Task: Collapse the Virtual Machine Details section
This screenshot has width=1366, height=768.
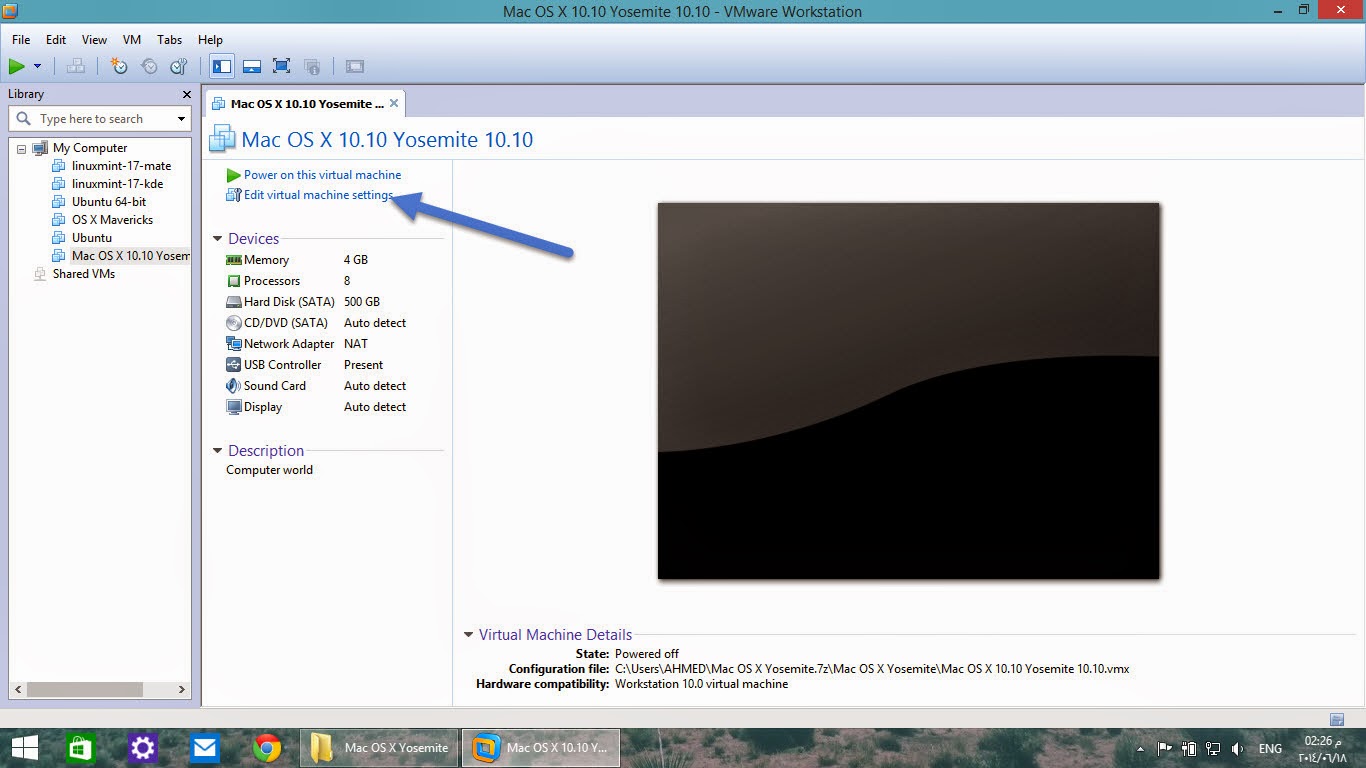Action: coord(468,635)
